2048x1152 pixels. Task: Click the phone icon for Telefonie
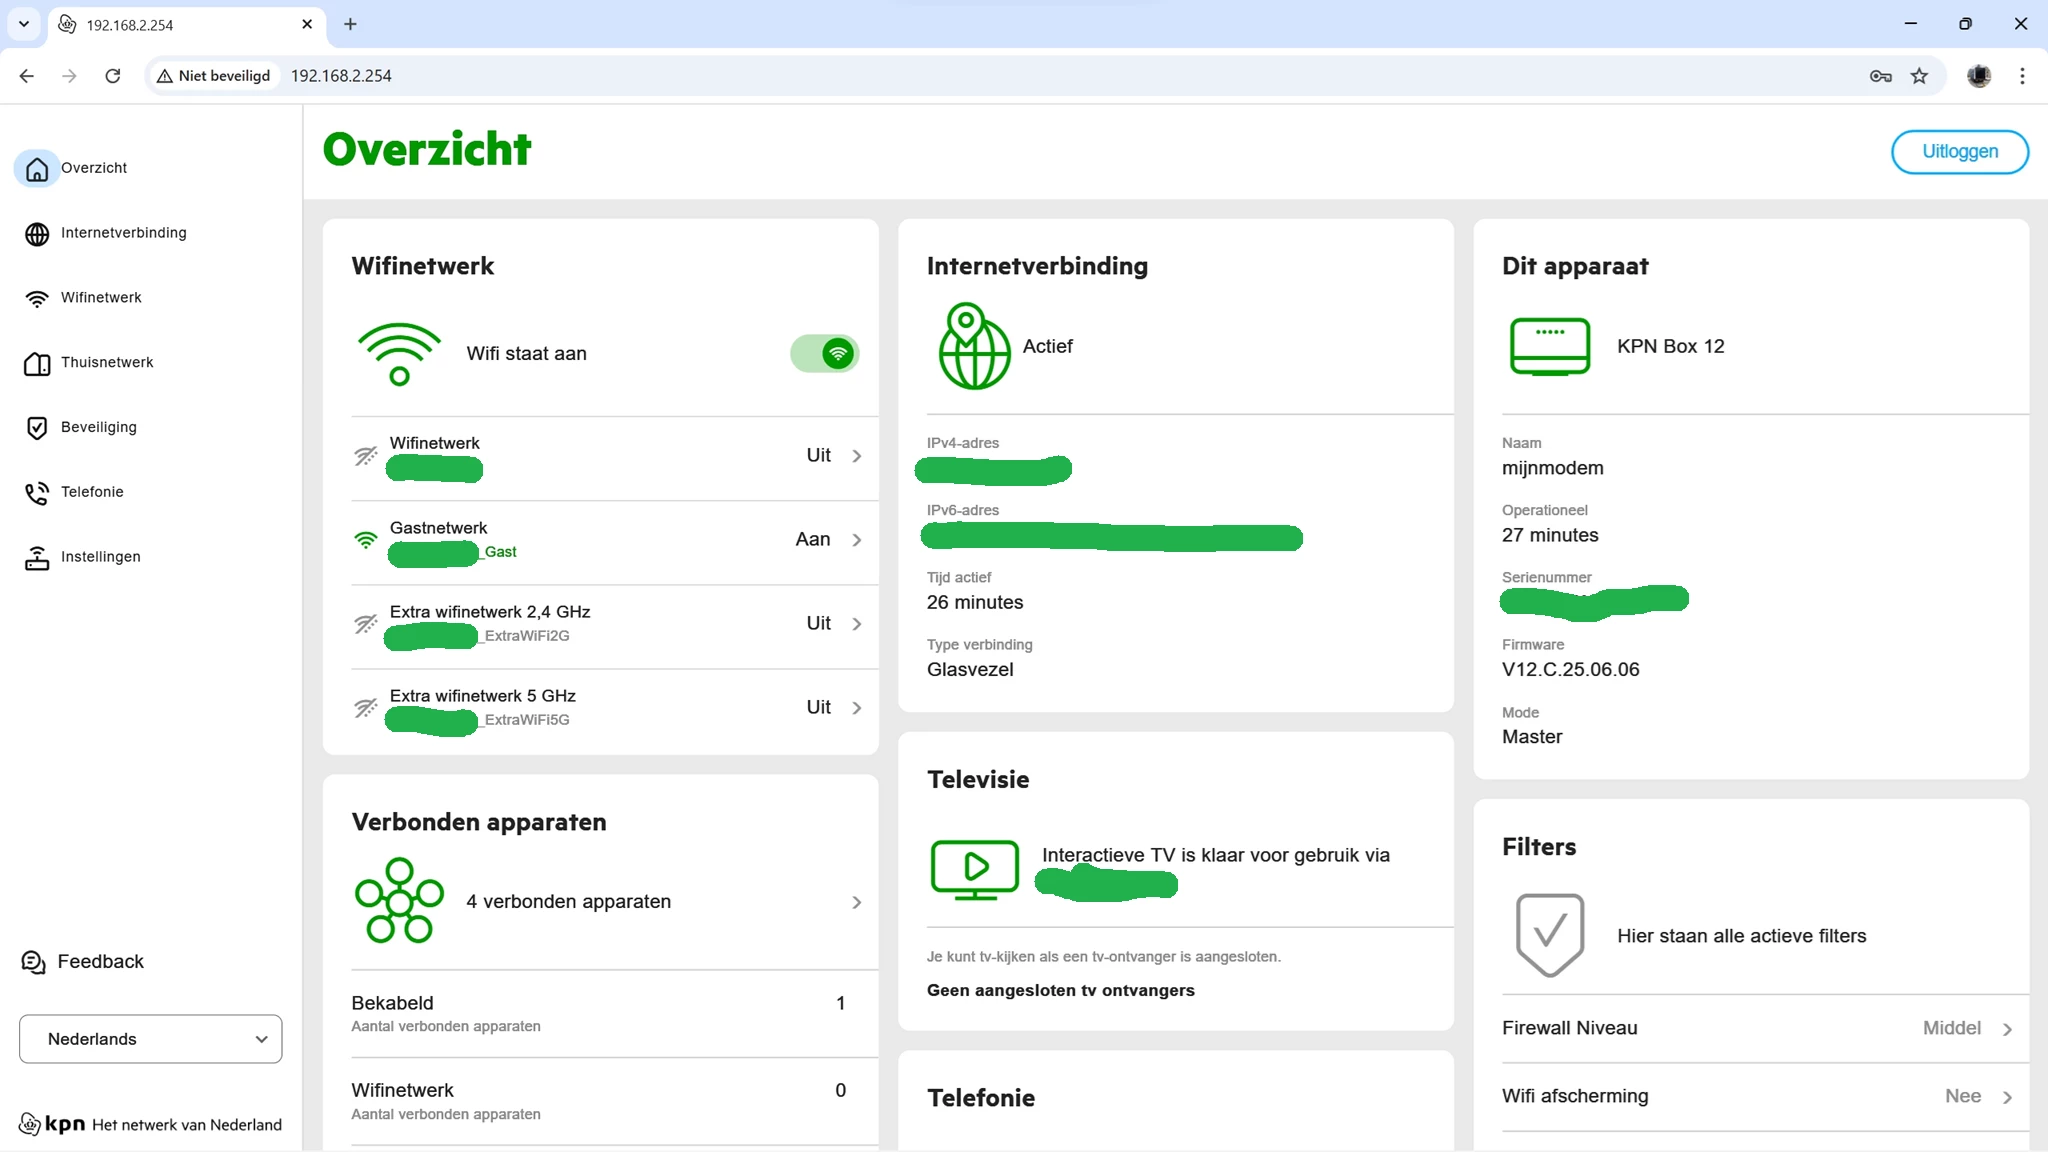click(37, 493)
